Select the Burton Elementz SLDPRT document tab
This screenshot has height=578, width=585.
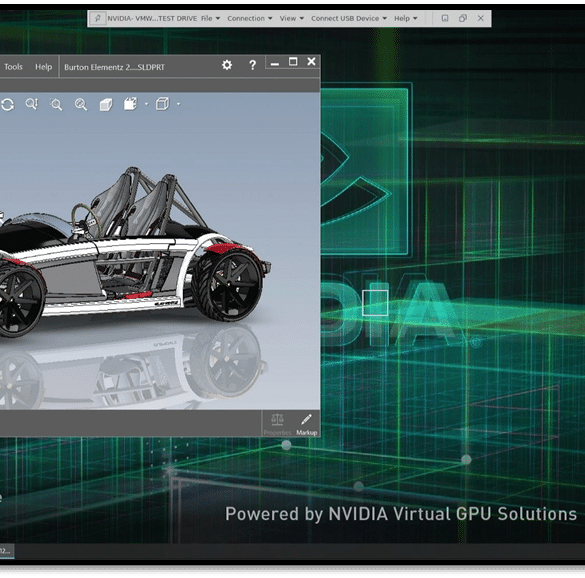click(x=114, y=67)
